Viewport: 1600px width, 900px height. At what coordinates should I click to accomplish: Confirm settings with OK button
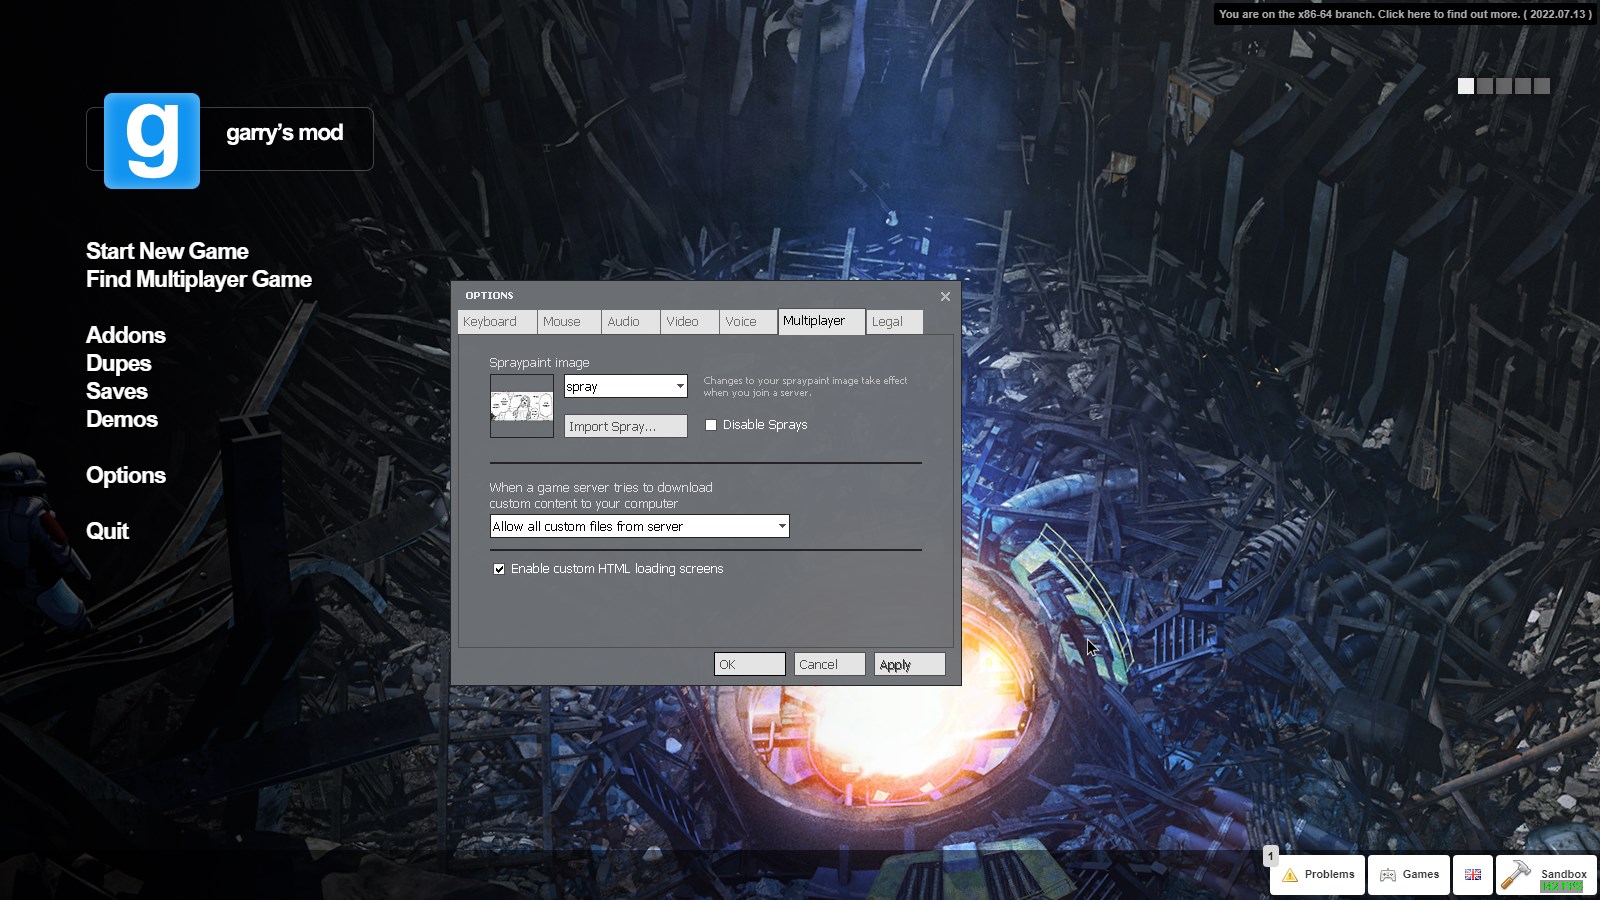click(750, 664)
